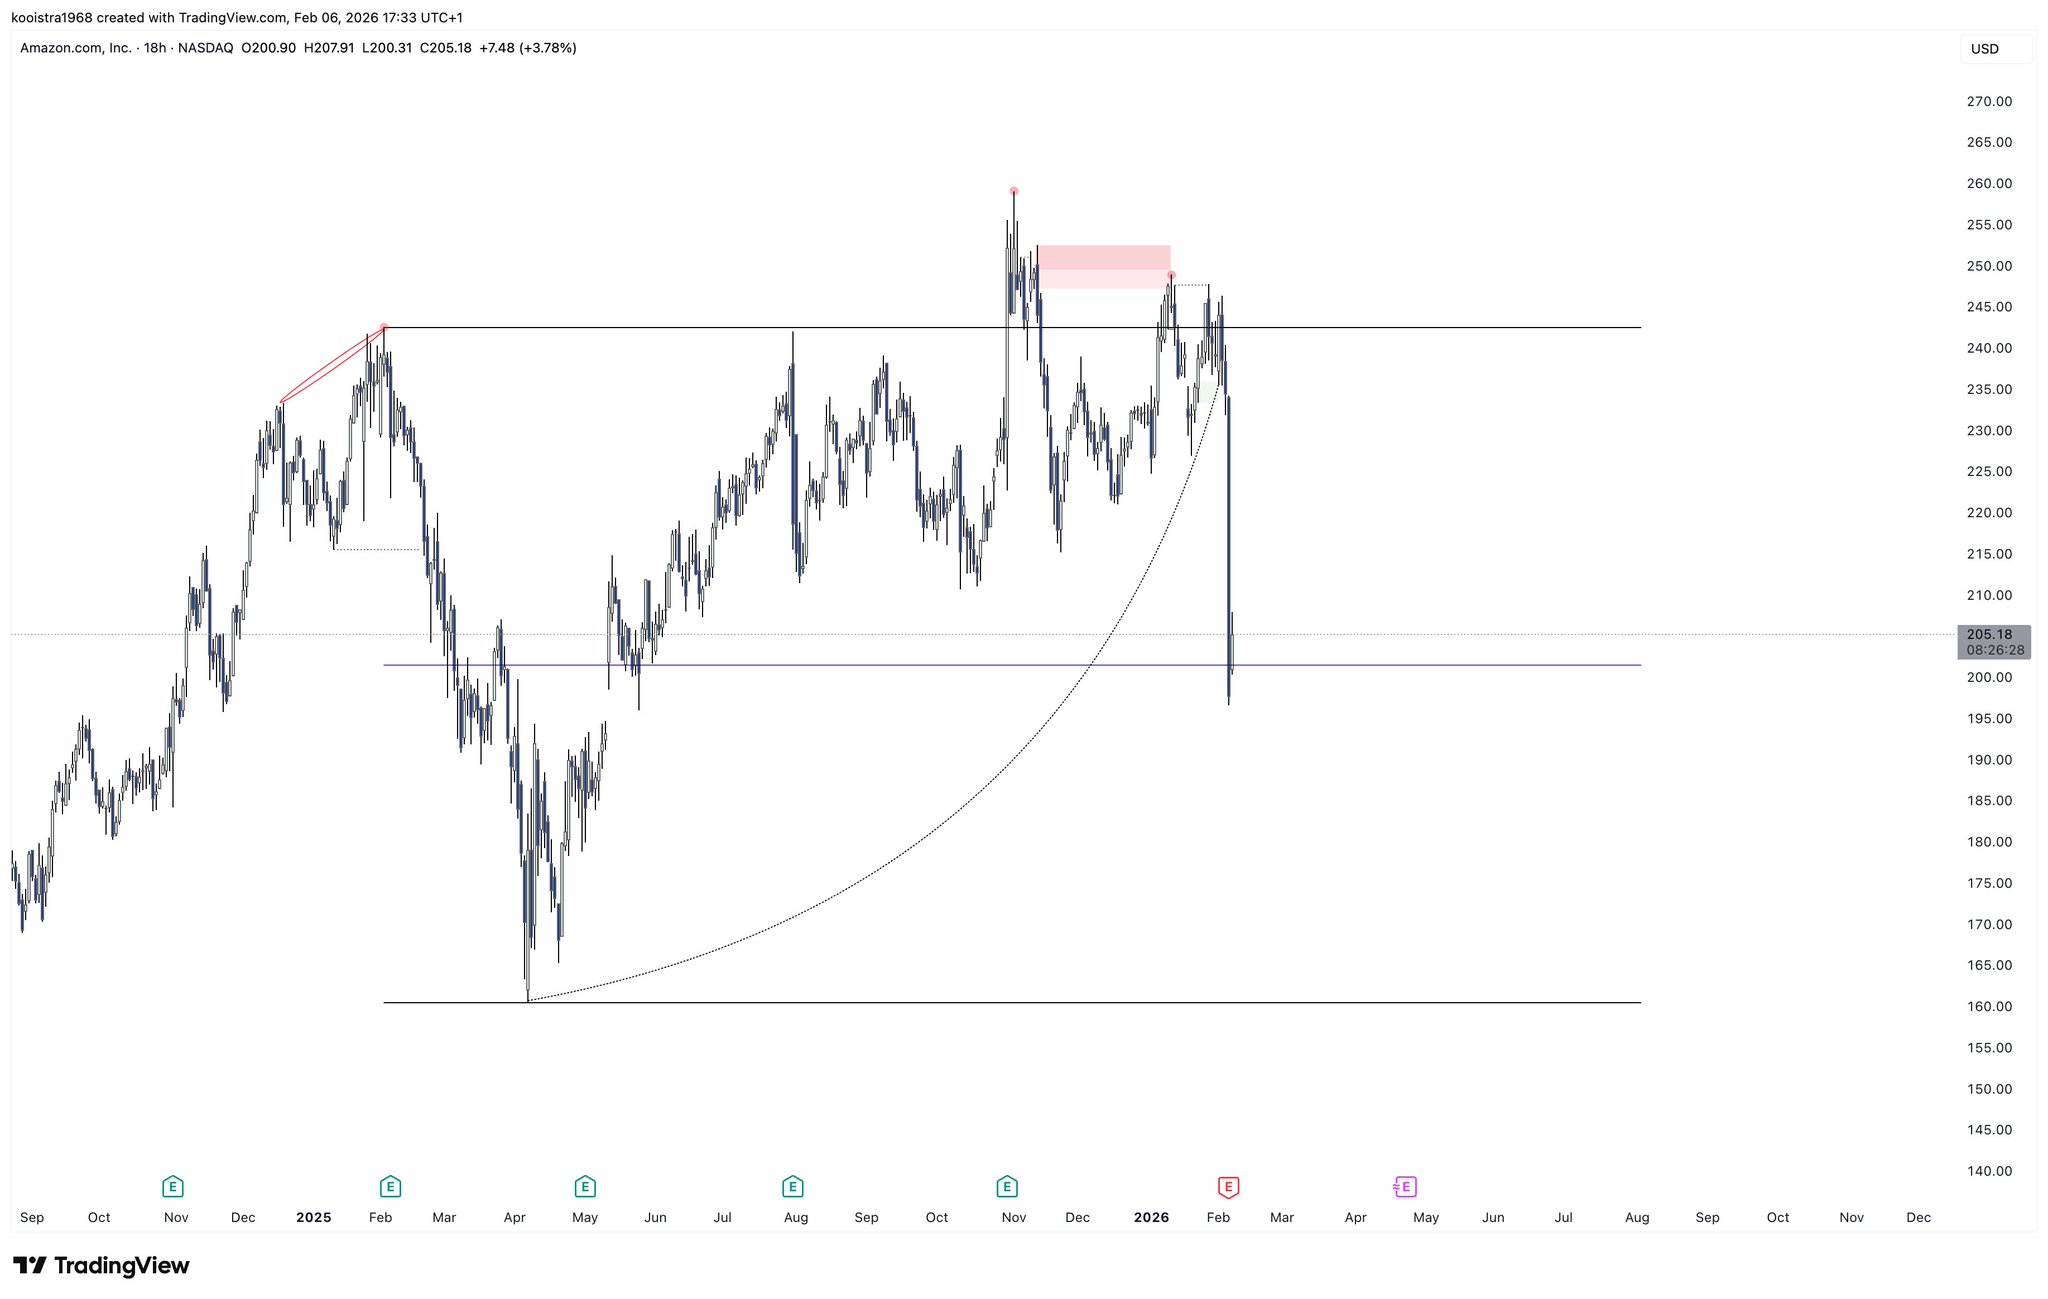The width and height of the screenshot is (2048, 1299).
Task: Open the earnings marker above Feb 2025
Action: 390,1187
